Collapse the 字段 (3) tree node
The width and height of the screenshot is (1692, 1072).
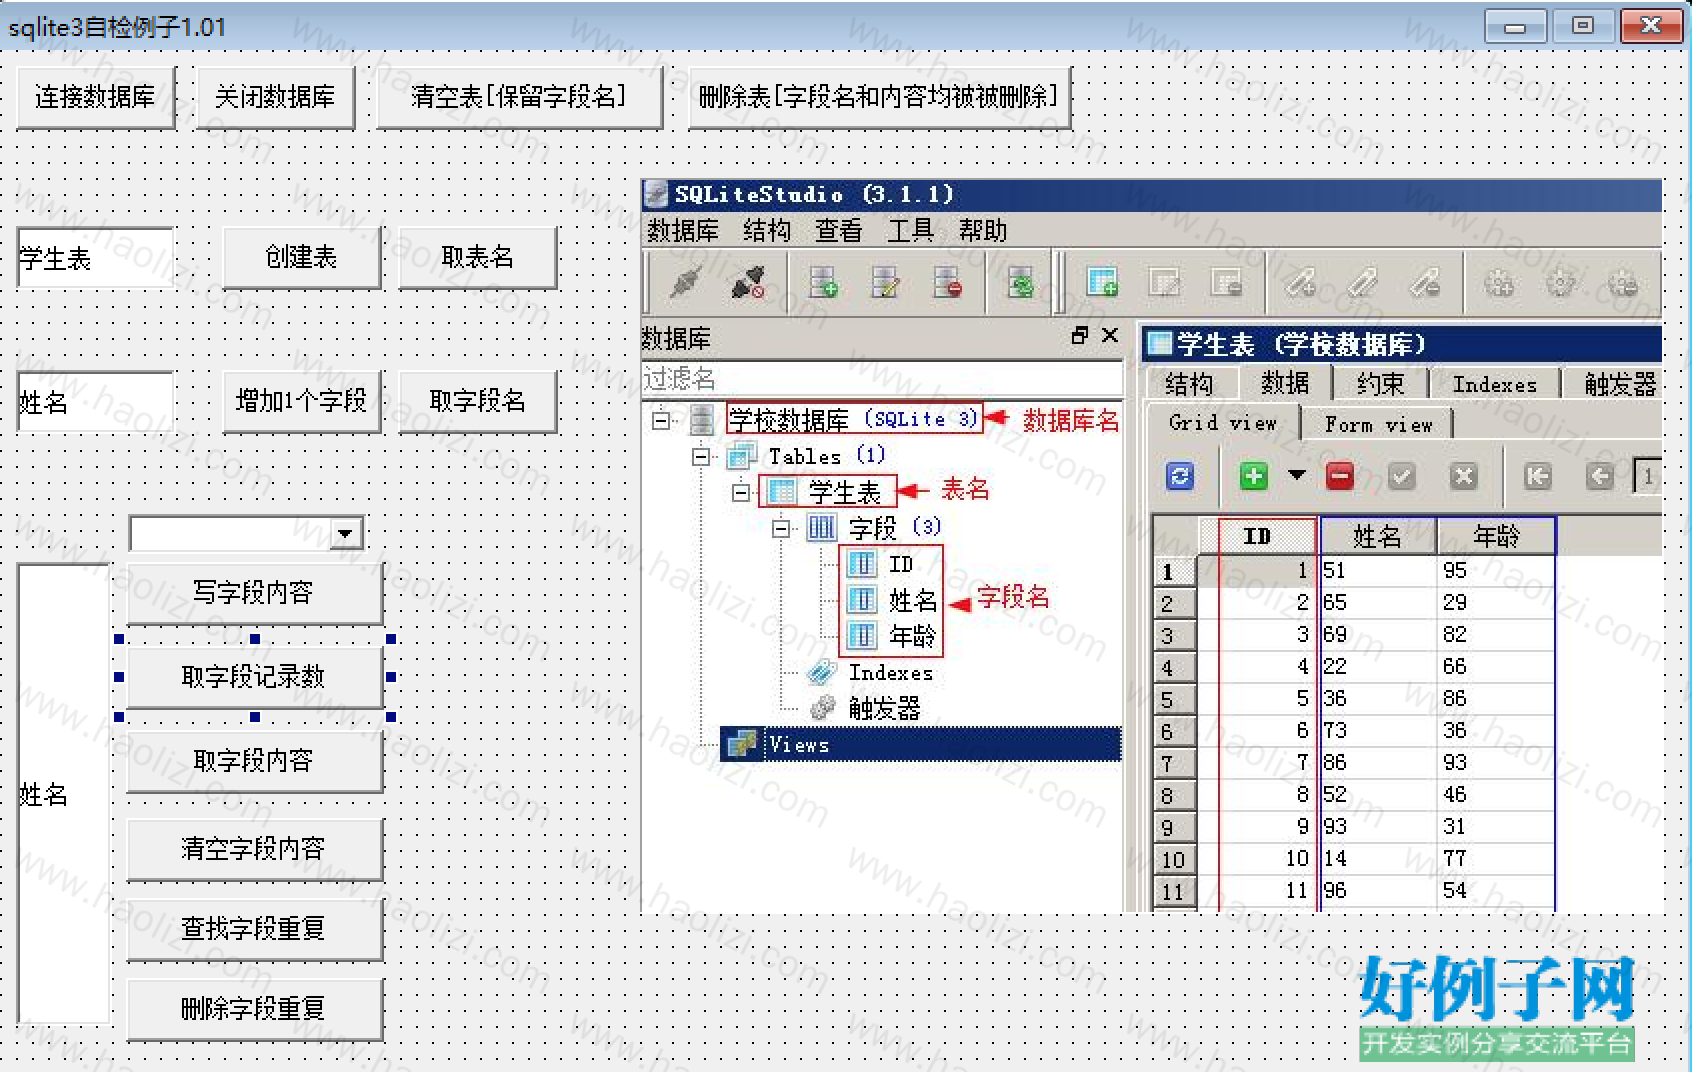(x=781, y=528)
